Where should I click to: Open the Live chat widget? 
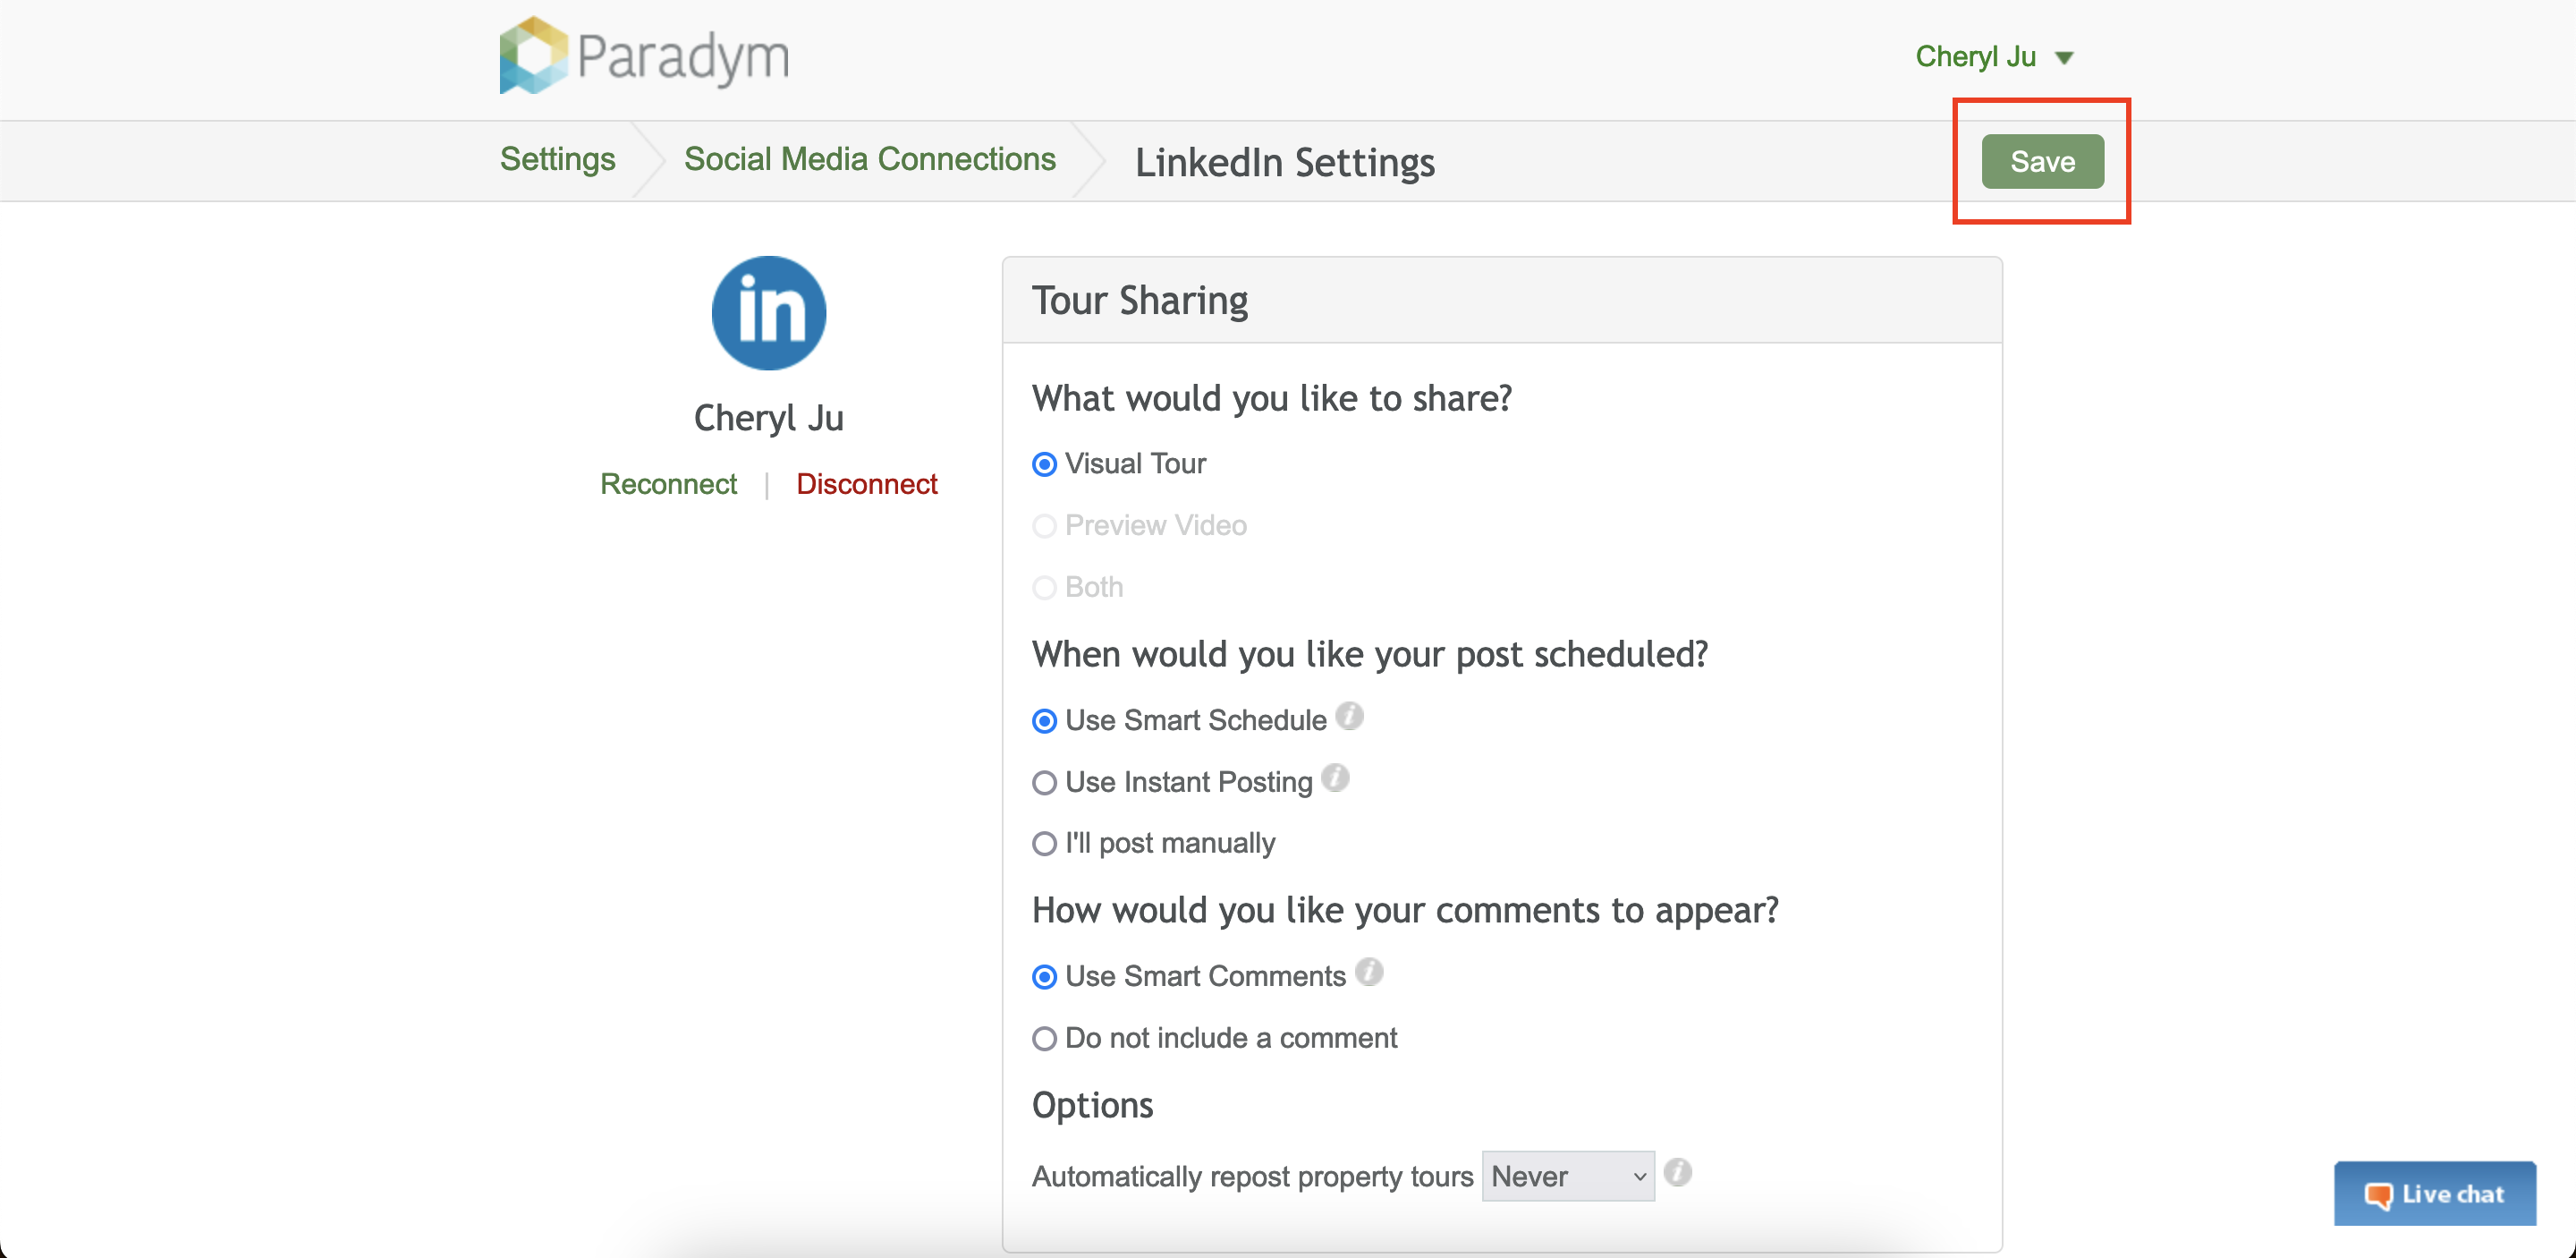pos(2434,1193)
